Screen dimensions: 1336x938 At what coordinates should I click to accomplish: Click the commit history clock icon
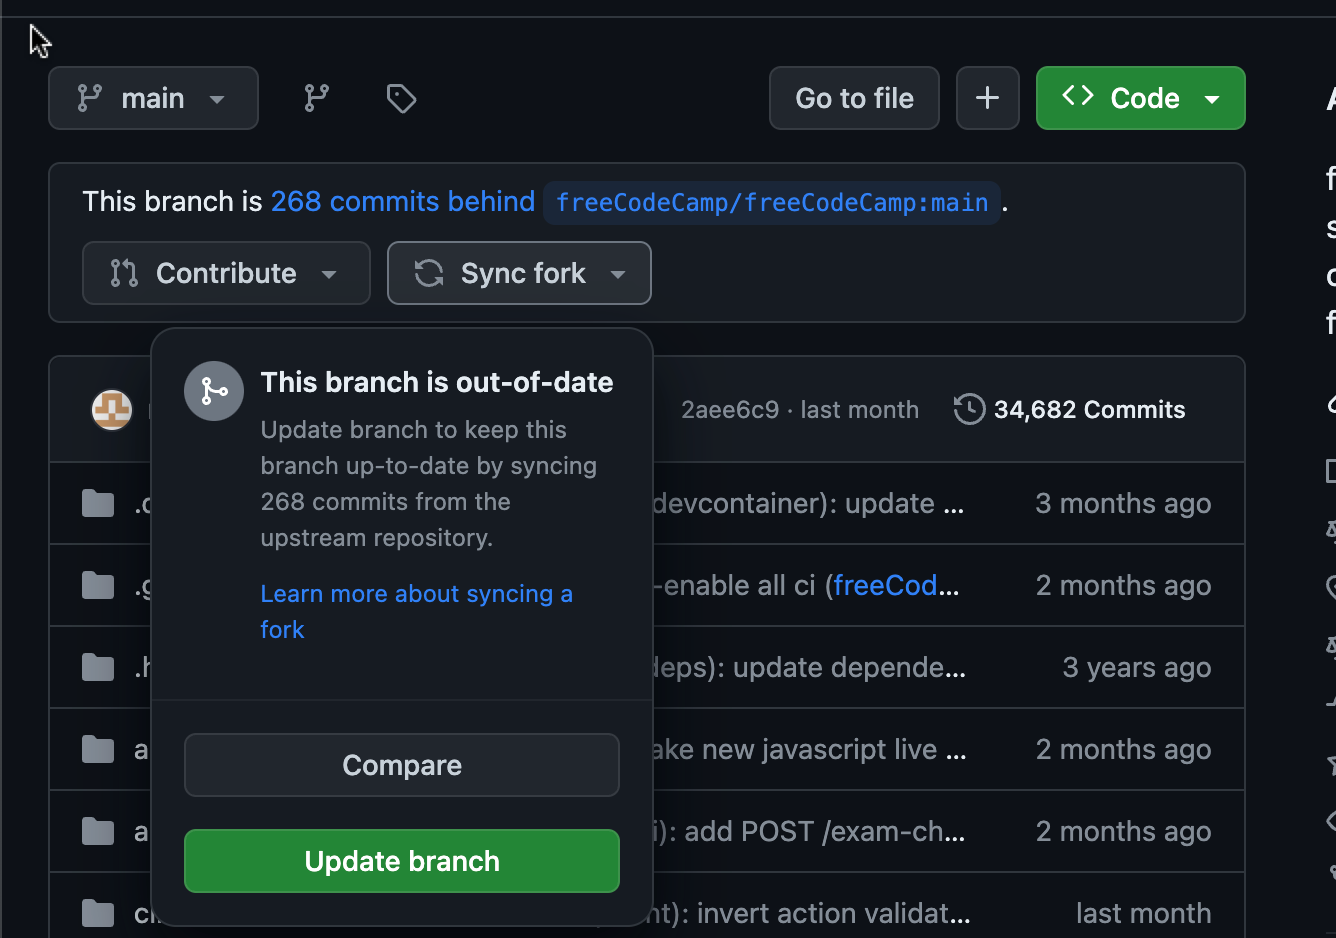[x=969, y=409]
